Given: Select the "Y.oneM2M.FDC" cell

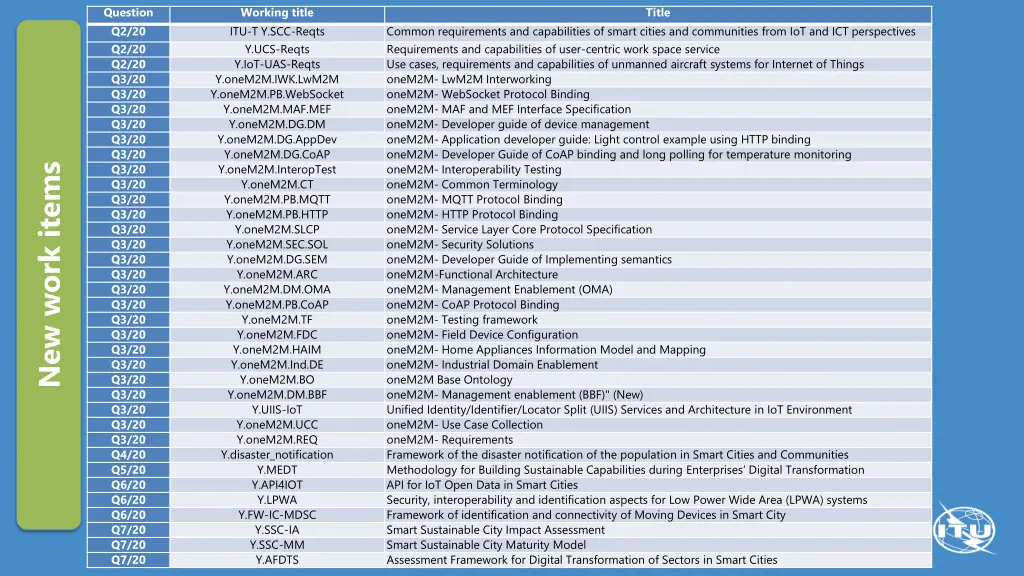Looking at the screenshot, I should (277, 335).
